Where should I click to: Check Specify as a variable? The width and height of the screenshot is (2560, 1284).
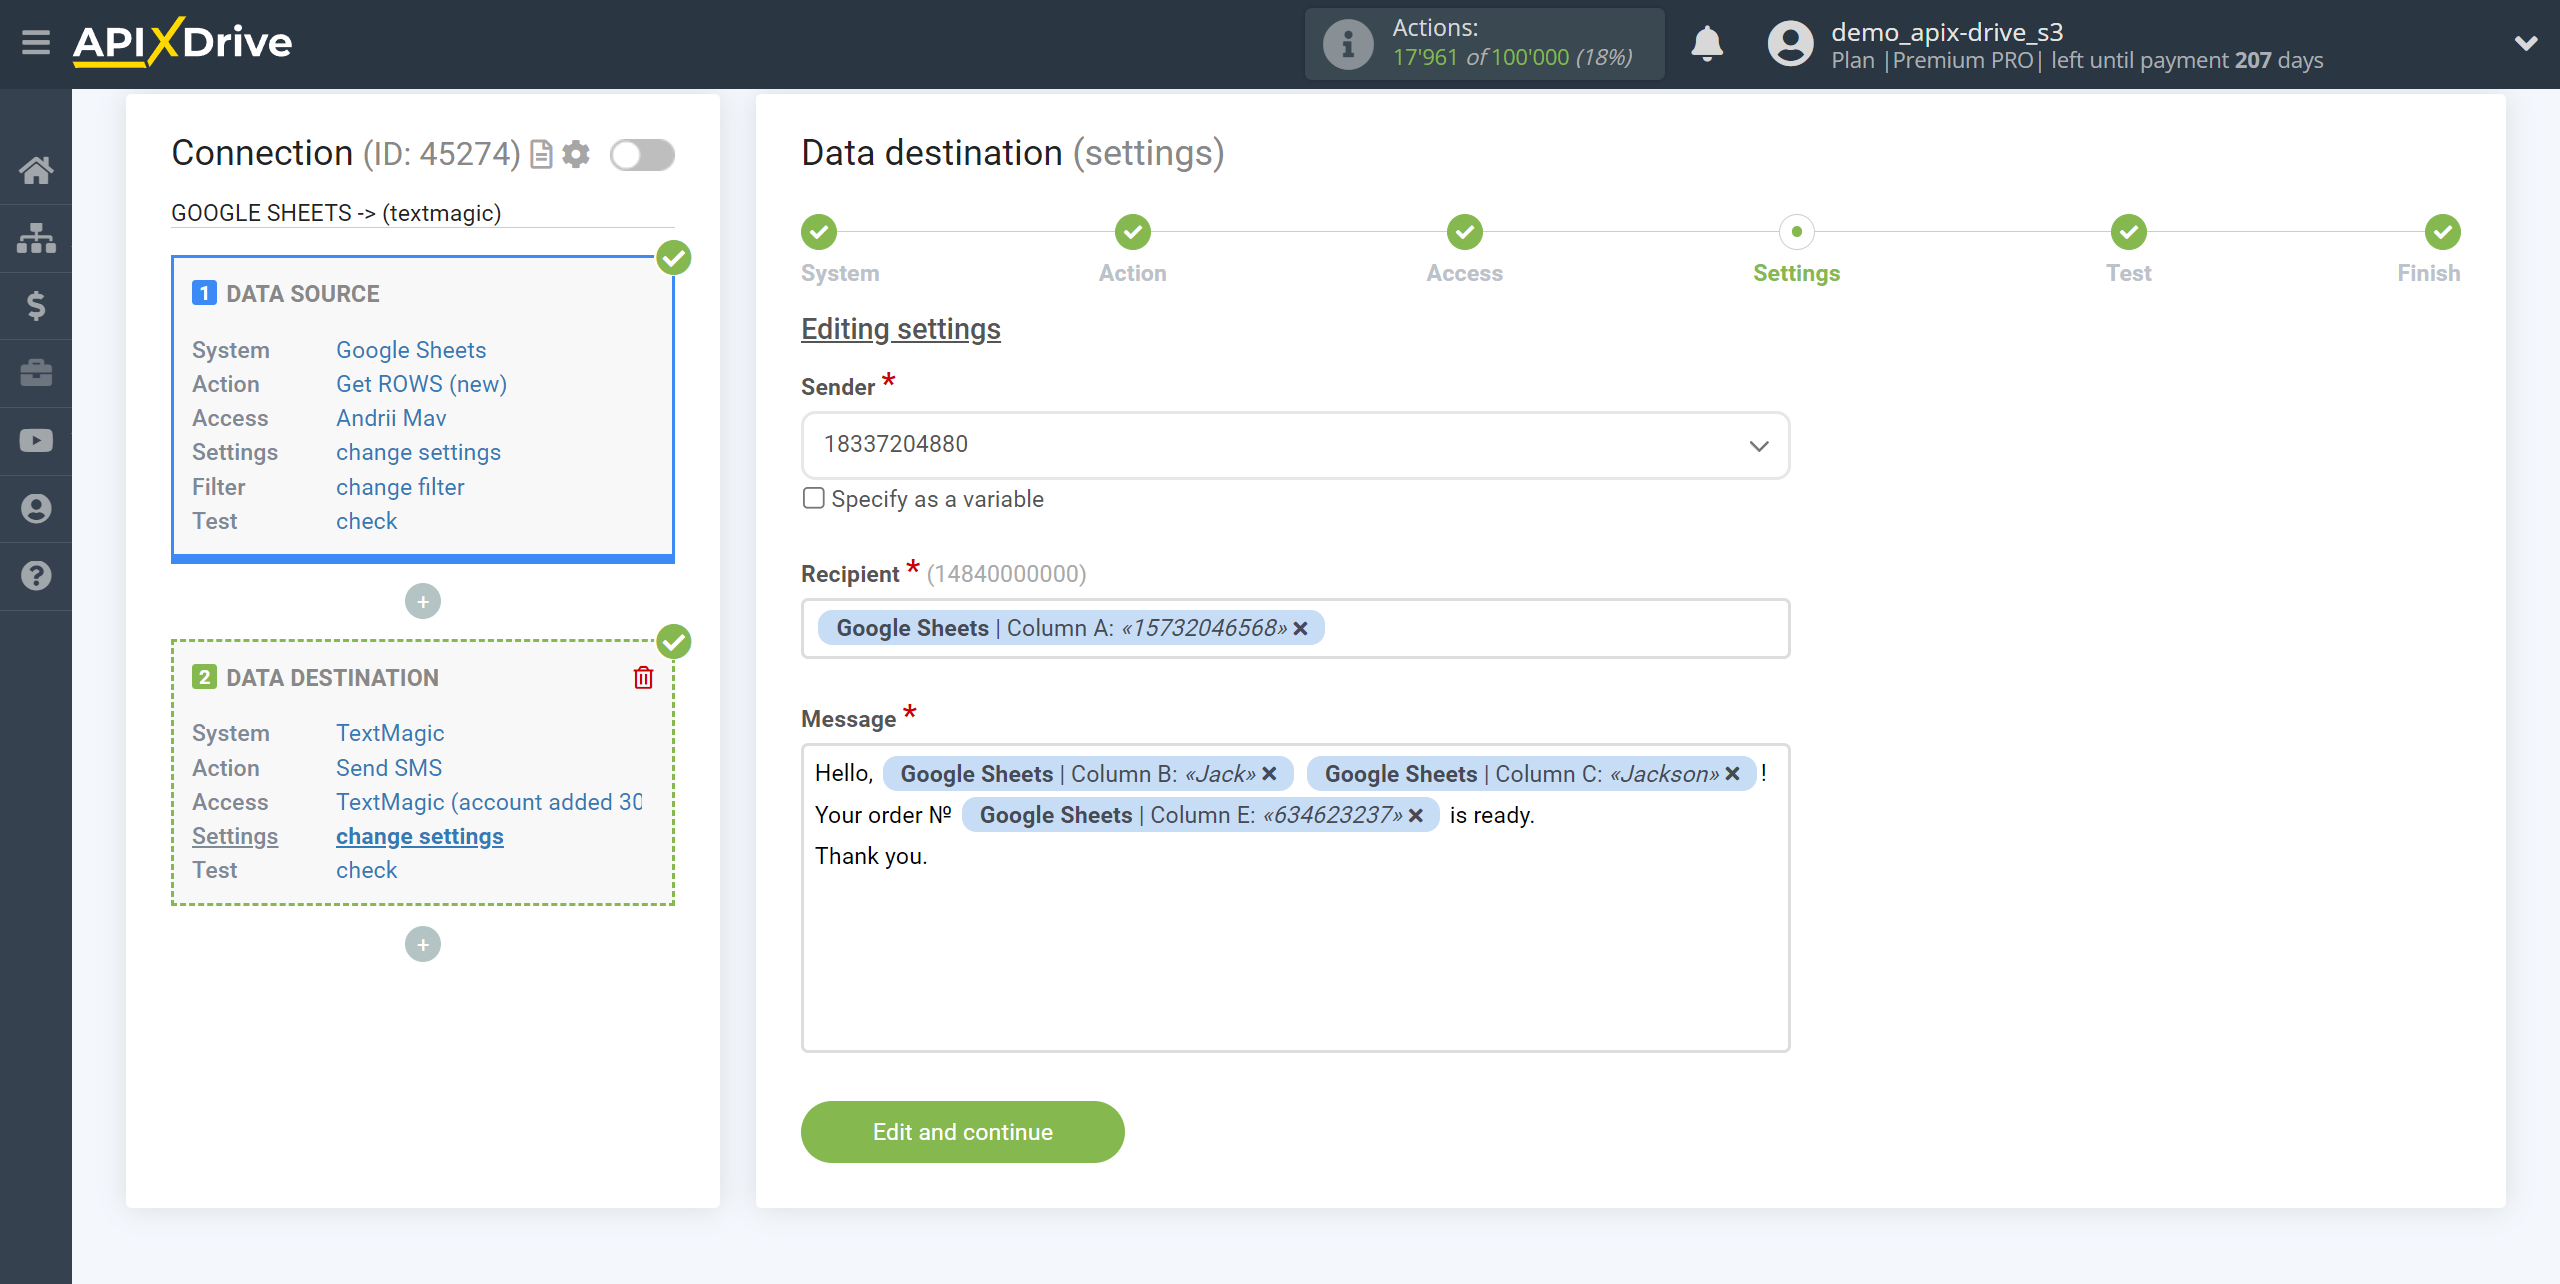click(814, 498)
